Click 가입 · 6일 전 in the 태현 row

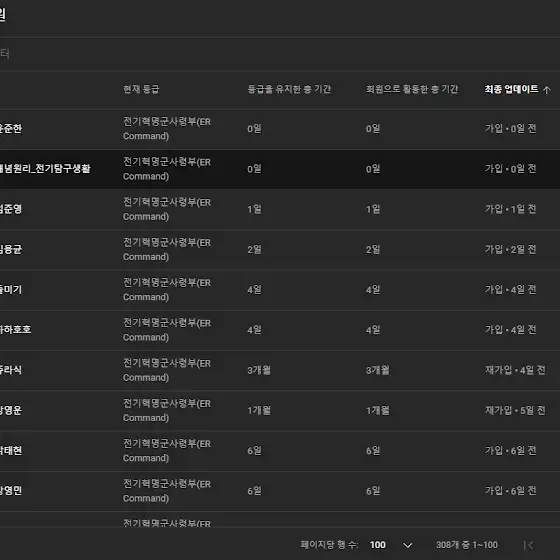510,451
